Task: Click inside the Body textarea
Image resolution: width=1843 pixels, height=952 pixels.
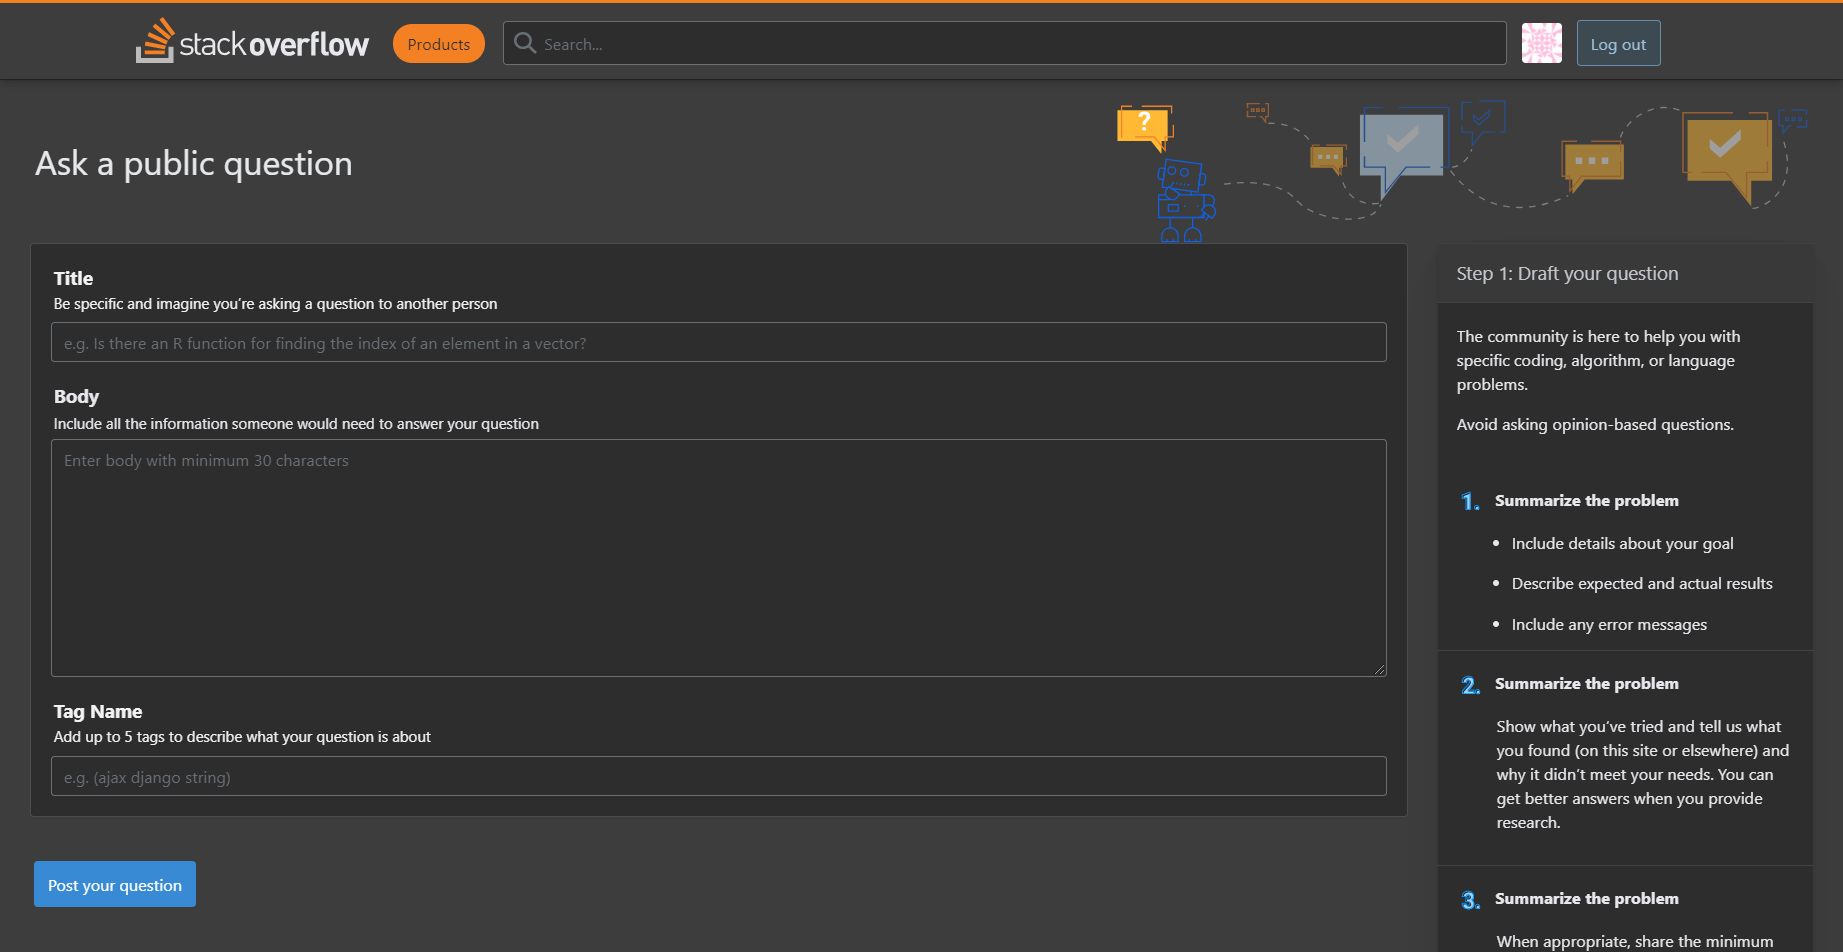Action: (719, 557)
